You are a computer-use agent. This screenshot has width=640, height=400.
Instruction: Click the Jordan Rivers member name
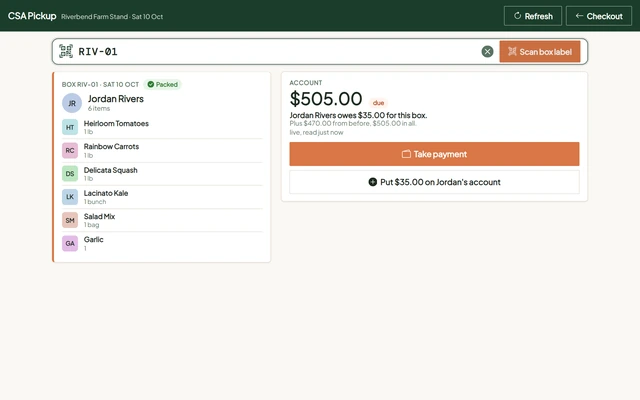116,99
